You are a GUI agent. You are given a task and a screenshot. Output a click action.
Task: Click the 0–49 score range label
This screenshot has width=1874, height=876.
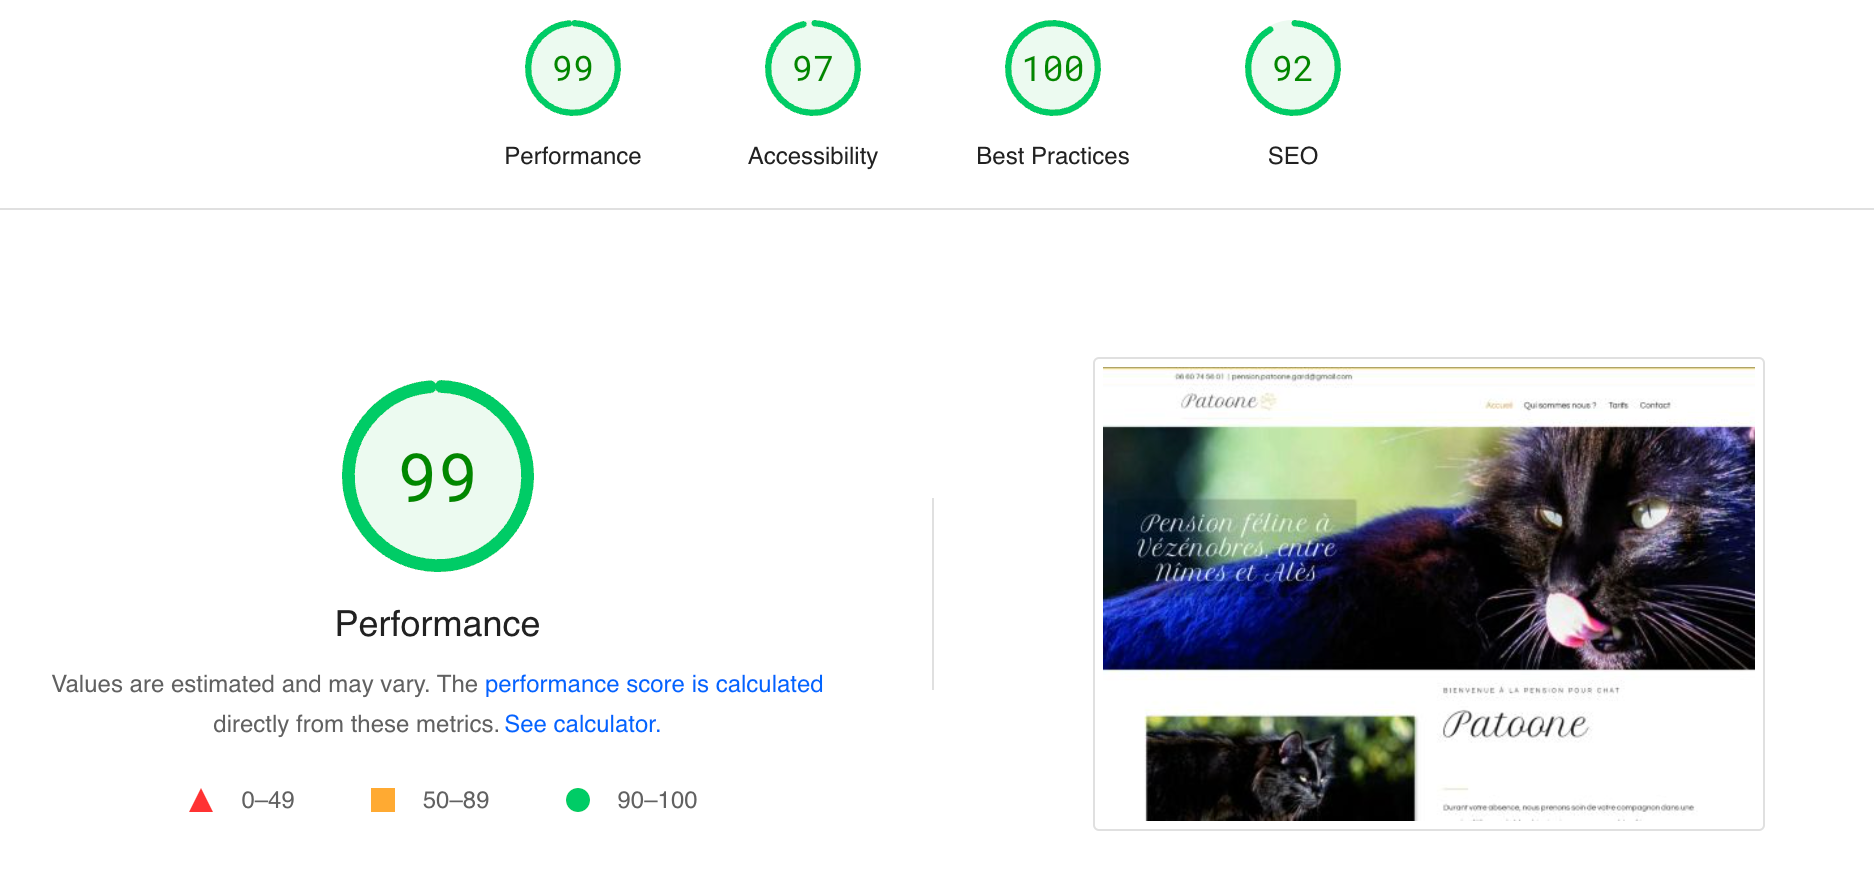click(x=267, y=800)
